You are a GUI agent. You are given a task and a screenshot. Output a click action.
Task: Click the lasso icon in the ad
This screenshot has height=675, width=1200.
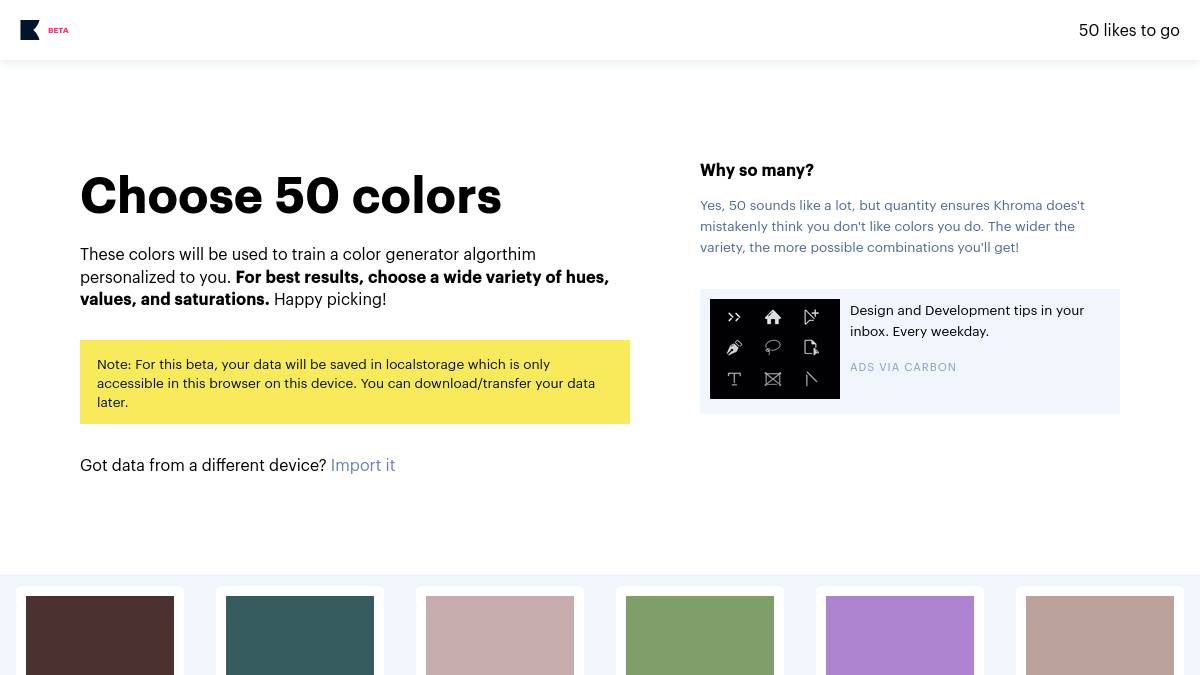click(773, 348)
